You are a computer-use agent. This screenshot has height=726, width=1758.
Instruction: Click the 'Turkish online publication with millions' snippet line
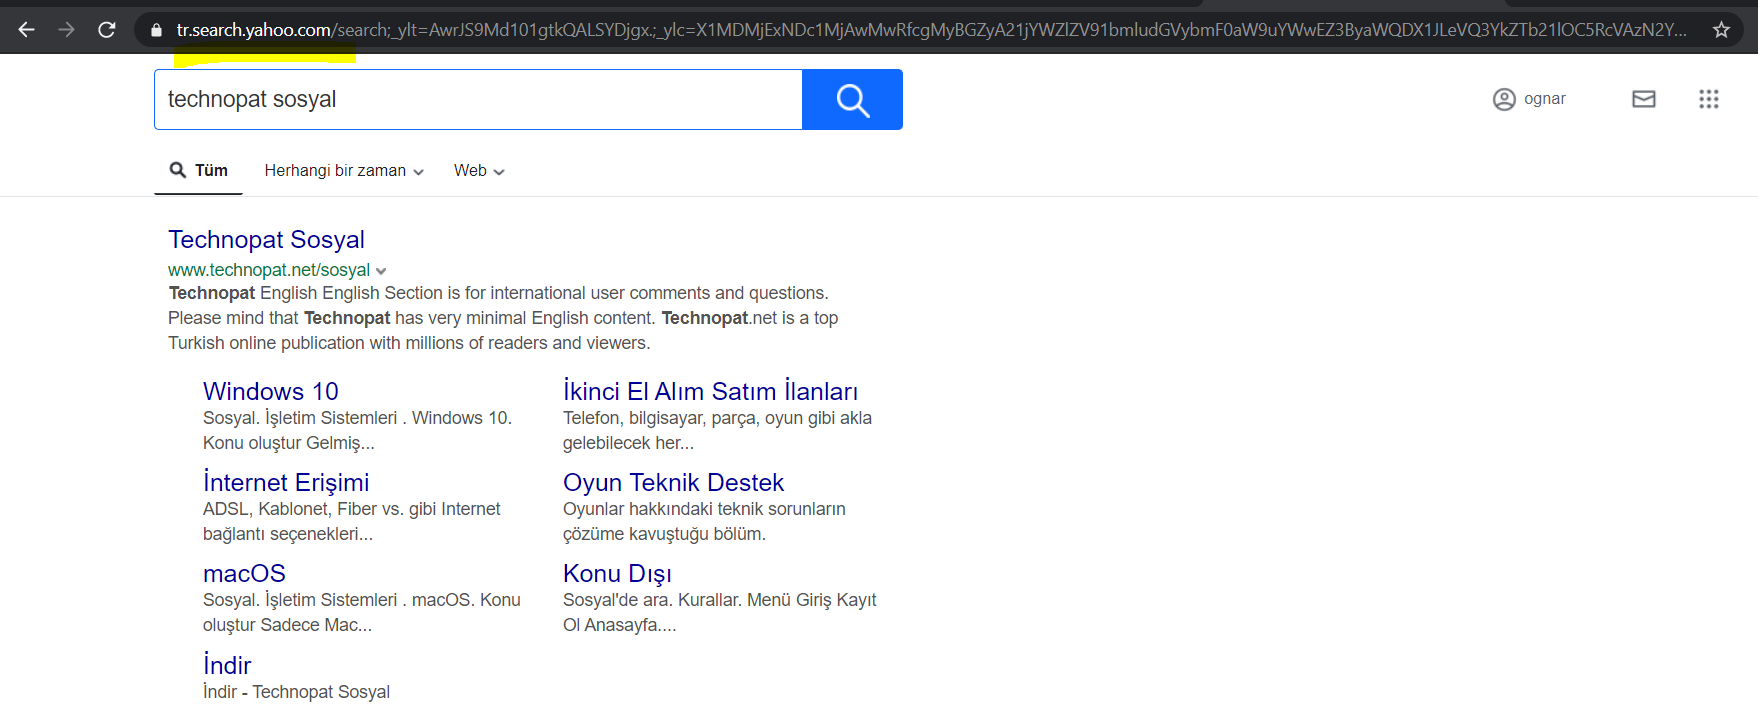[409, 343]
